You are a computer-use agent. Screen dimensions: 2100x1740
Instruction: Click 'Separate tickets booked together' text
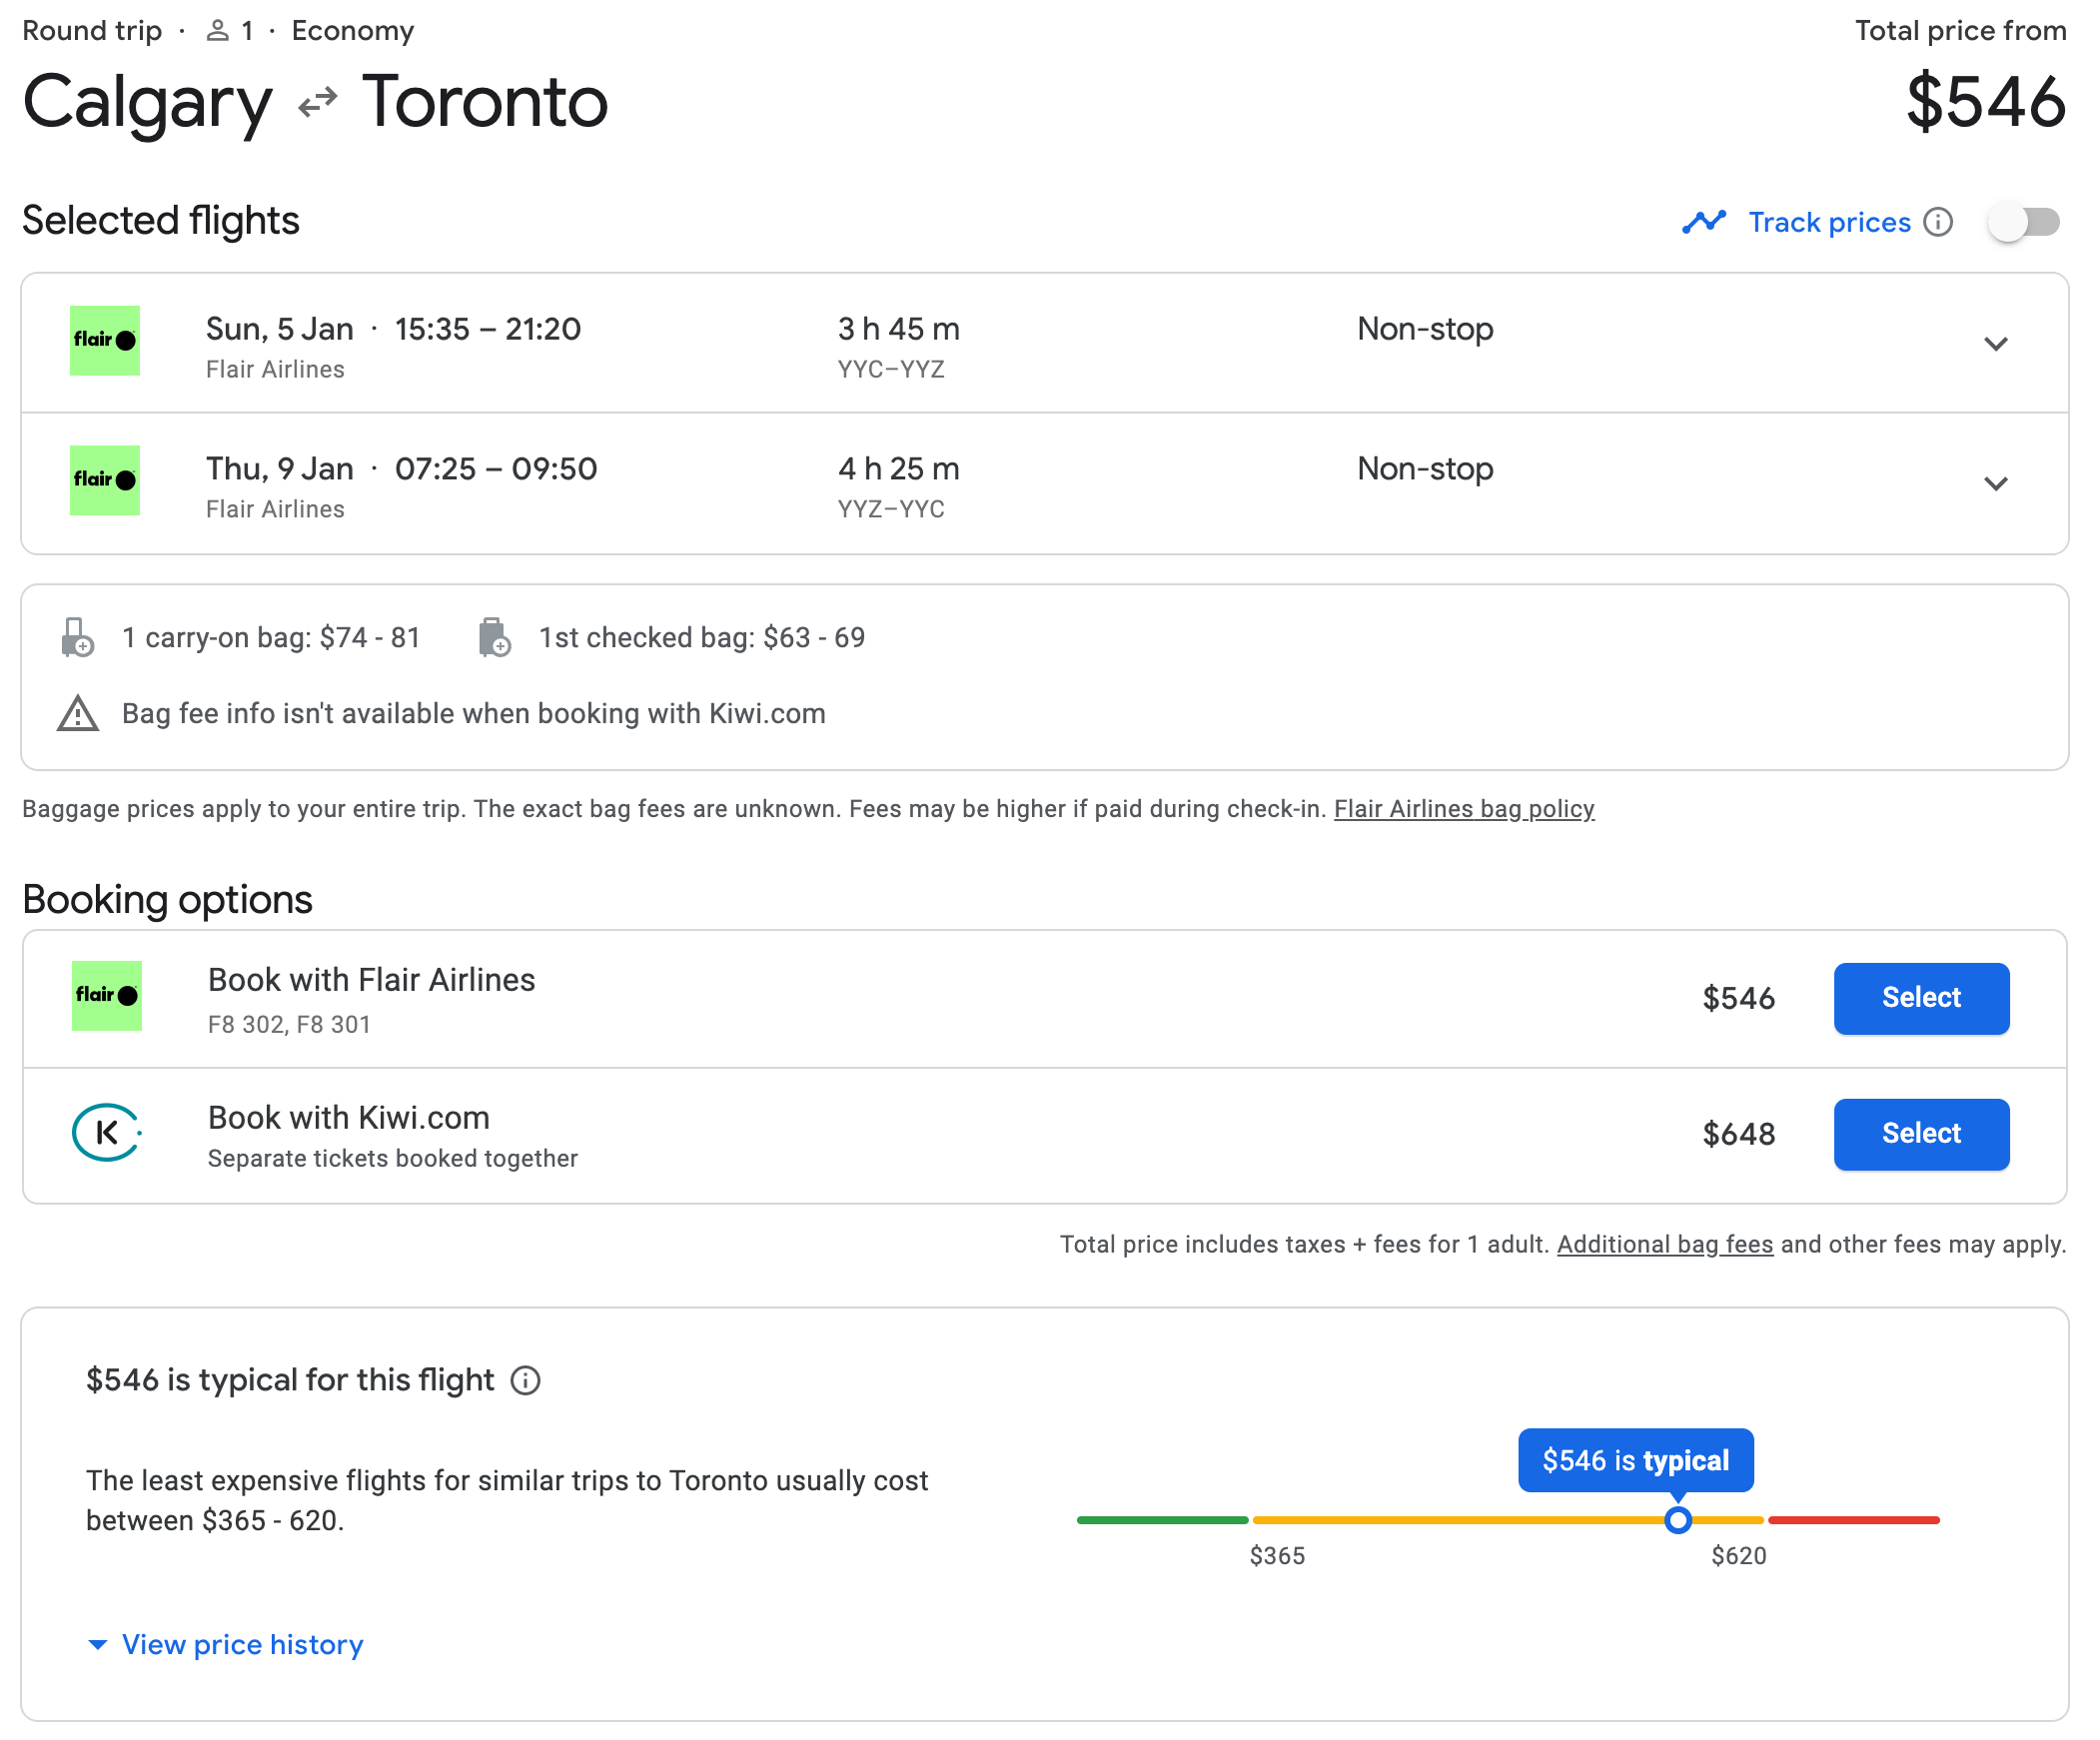pos(392,1158)
